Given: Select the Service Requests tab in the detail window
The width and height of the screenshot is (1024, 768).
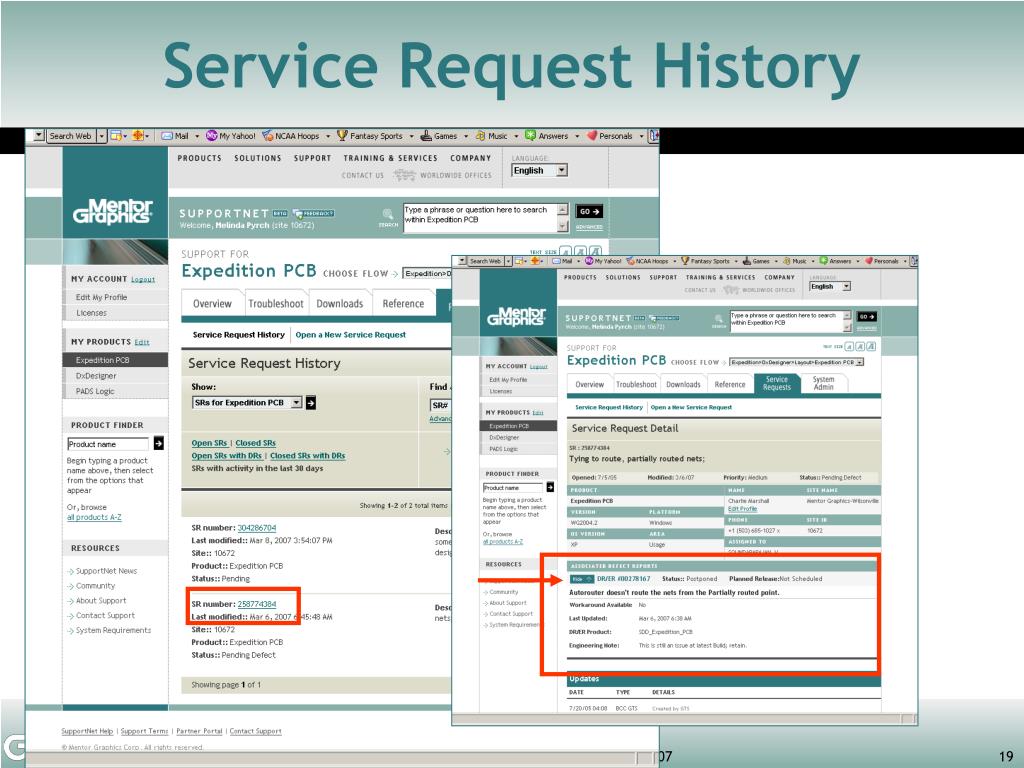Looking at the screenshot, I should point(776,383).
